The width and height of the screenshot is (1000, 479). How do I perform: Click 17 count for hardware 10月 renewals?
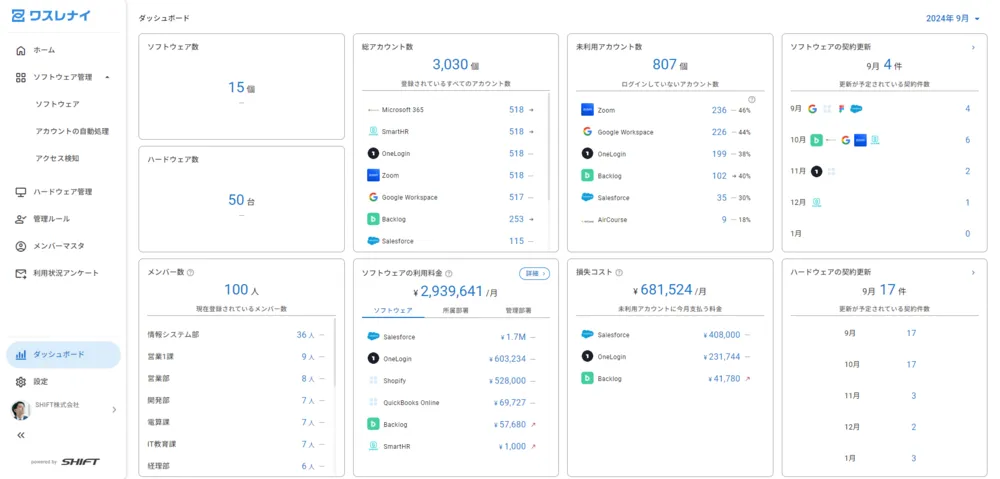911,364
